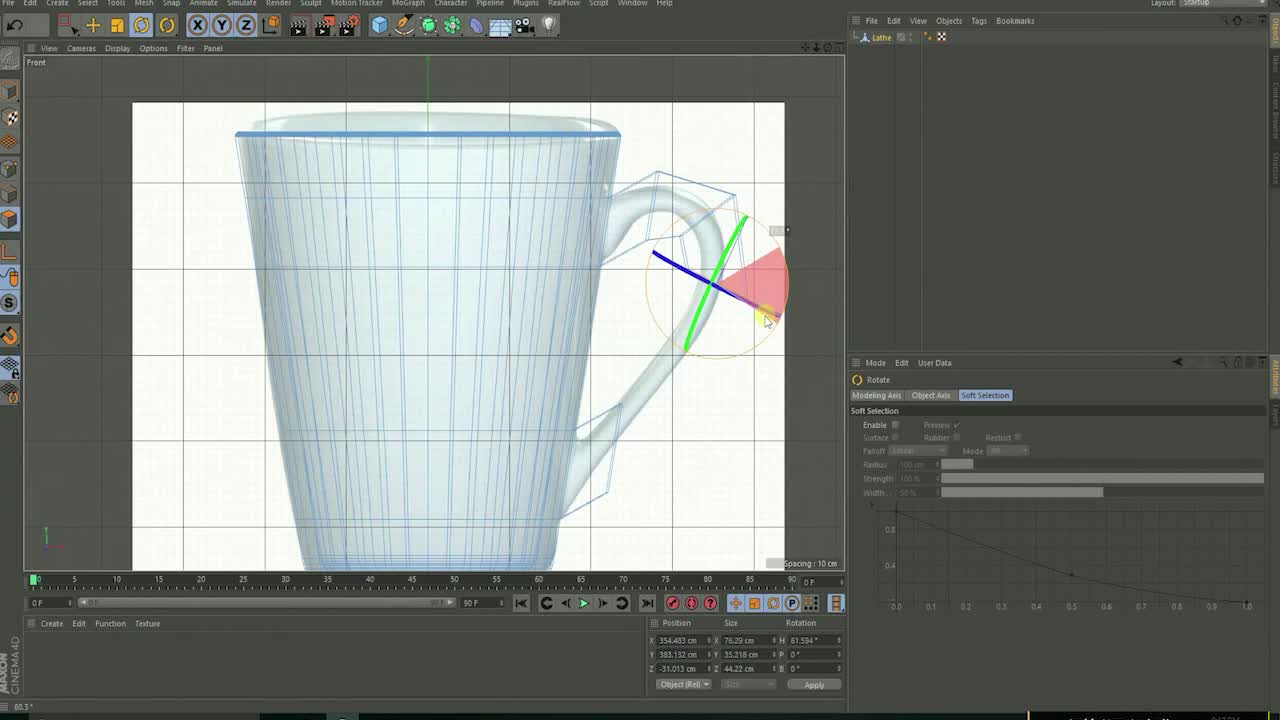Go to end of animation button
This screenshot has height=720, width=1280.
[x=647, y=603]
